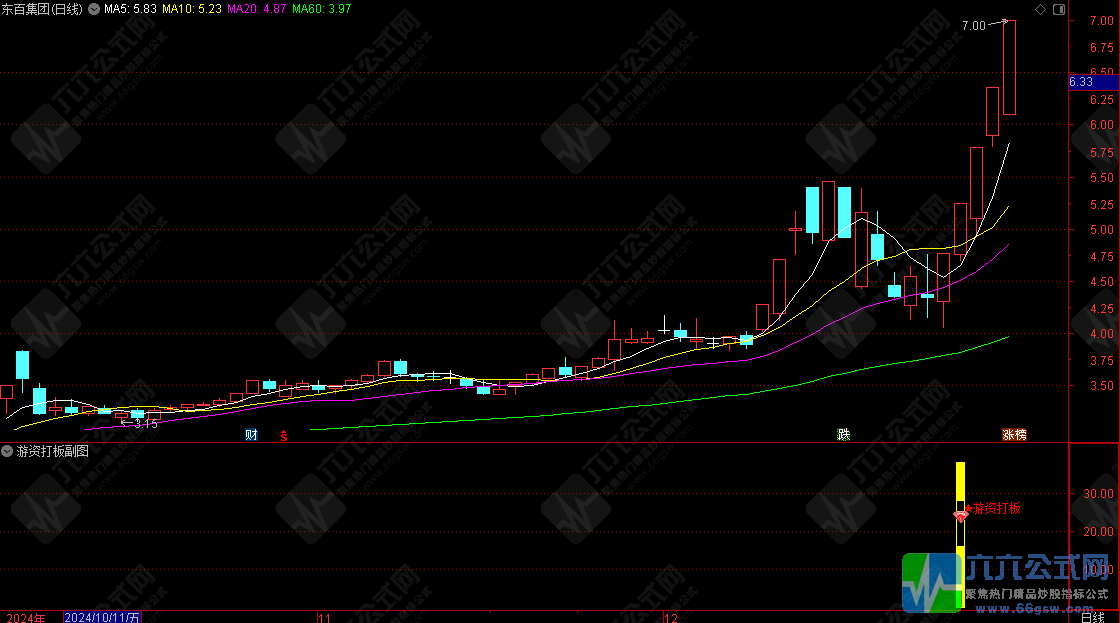Click the 财 financial marker on the chart
Image resolution: width=1120 pixels, height=623 pixels.
[251, 435]
